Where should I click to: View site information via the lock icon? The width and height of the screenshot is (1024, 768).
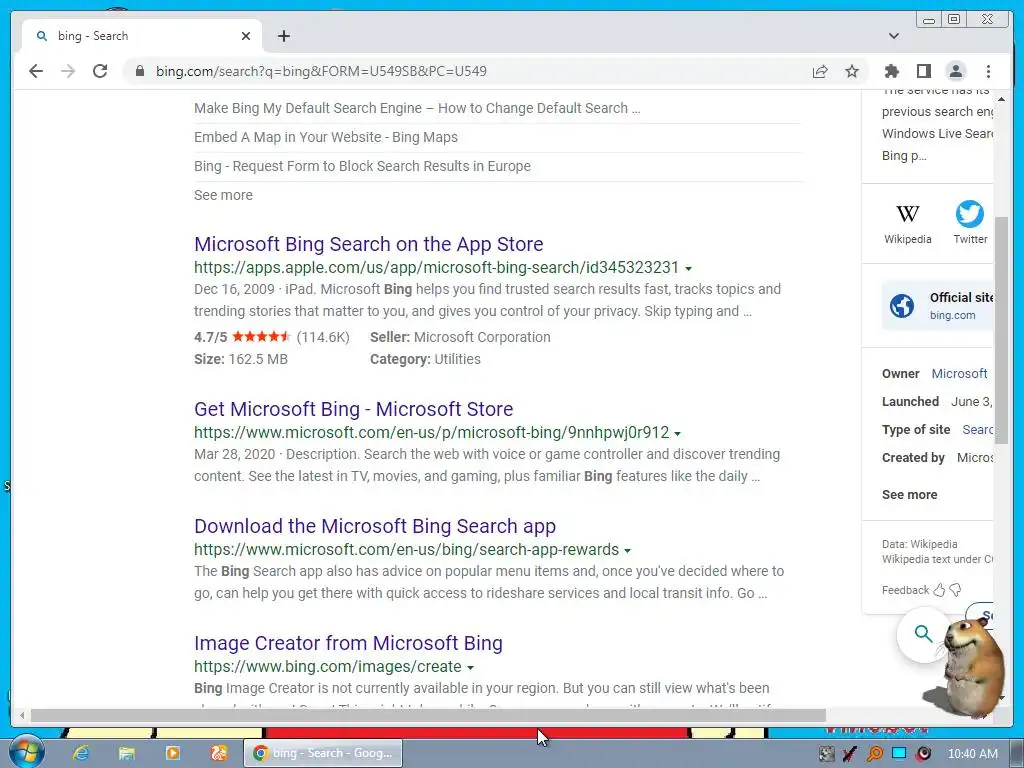click(x=140, y=71)
